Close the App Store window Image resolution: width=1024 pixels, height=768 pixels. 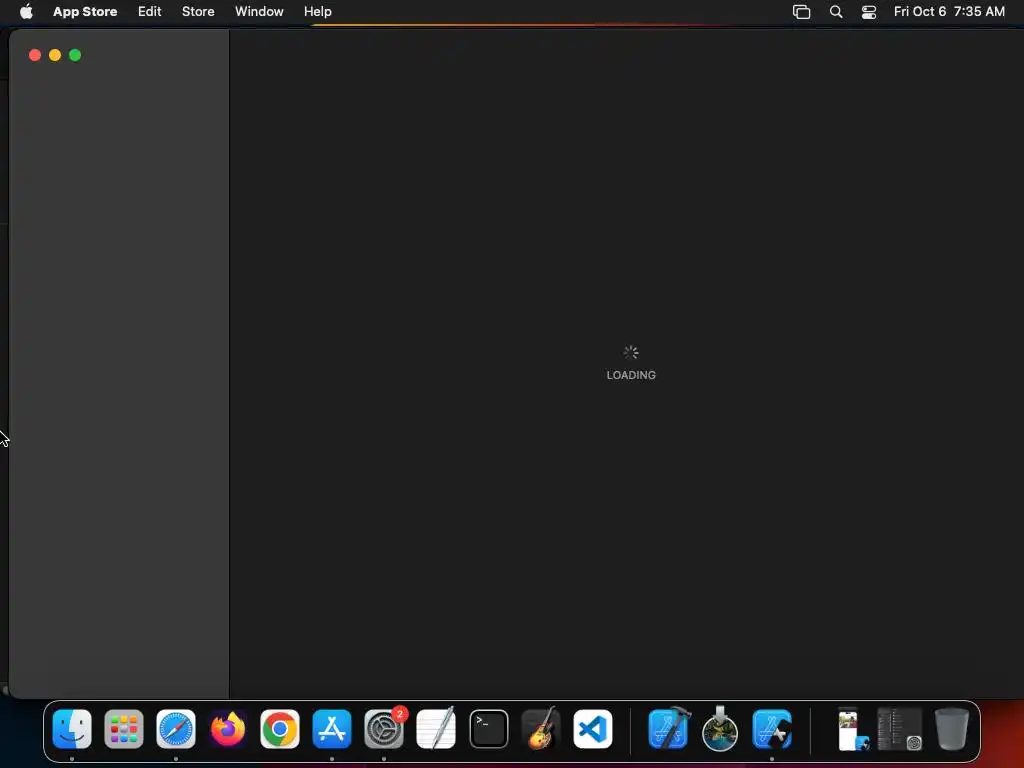click(35, 55)
